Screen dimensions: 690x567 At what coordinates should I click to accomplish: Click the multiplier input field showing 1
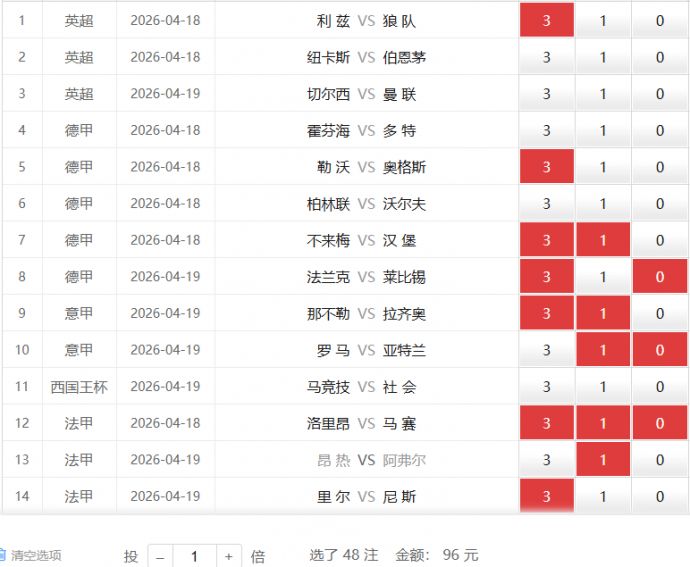point(194,556)
